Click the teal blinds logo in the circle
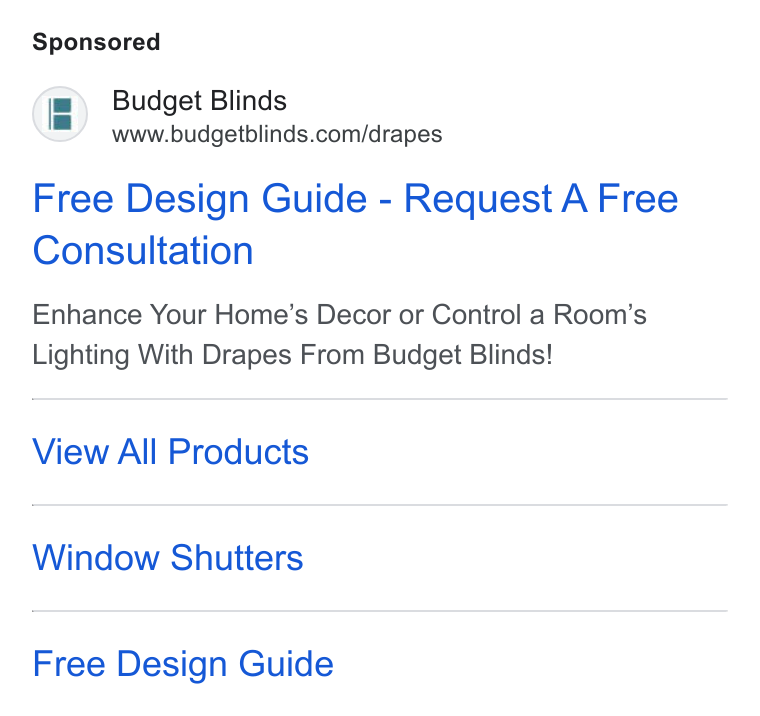This screenshot has height=716, width=760. (x=60, y=114)
